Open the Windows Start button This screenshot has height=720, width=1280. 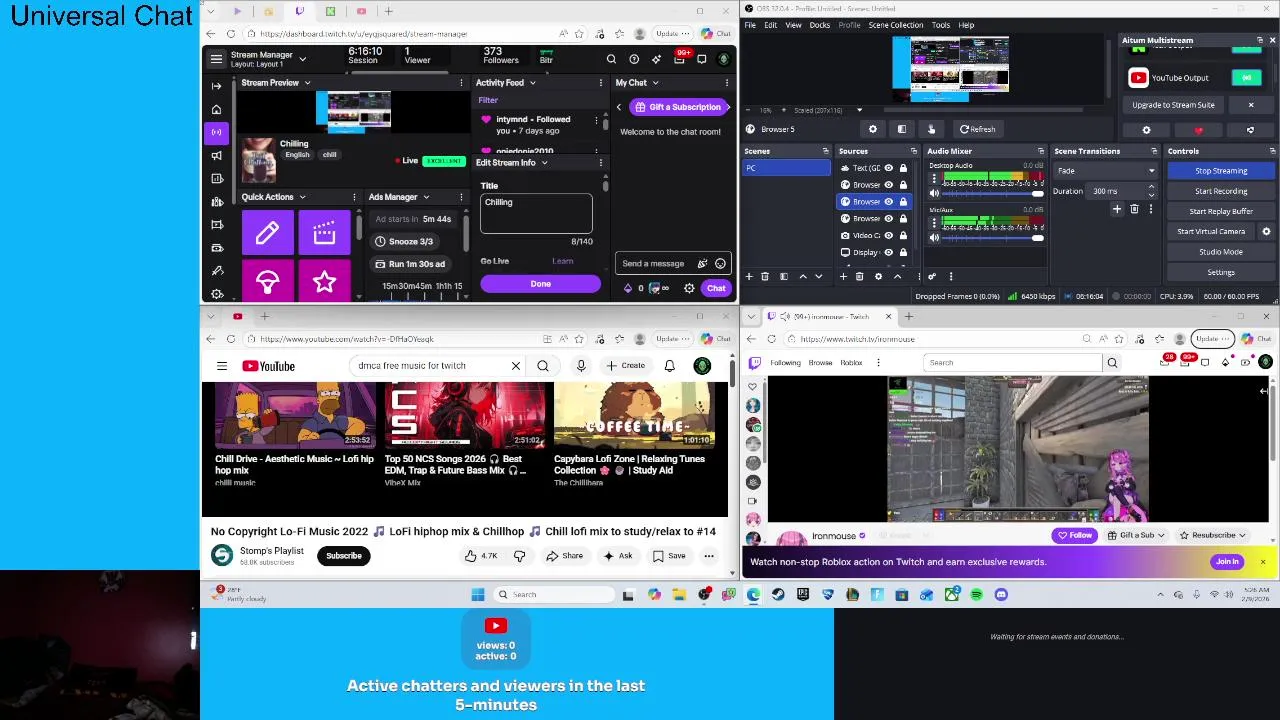point(478,595)
